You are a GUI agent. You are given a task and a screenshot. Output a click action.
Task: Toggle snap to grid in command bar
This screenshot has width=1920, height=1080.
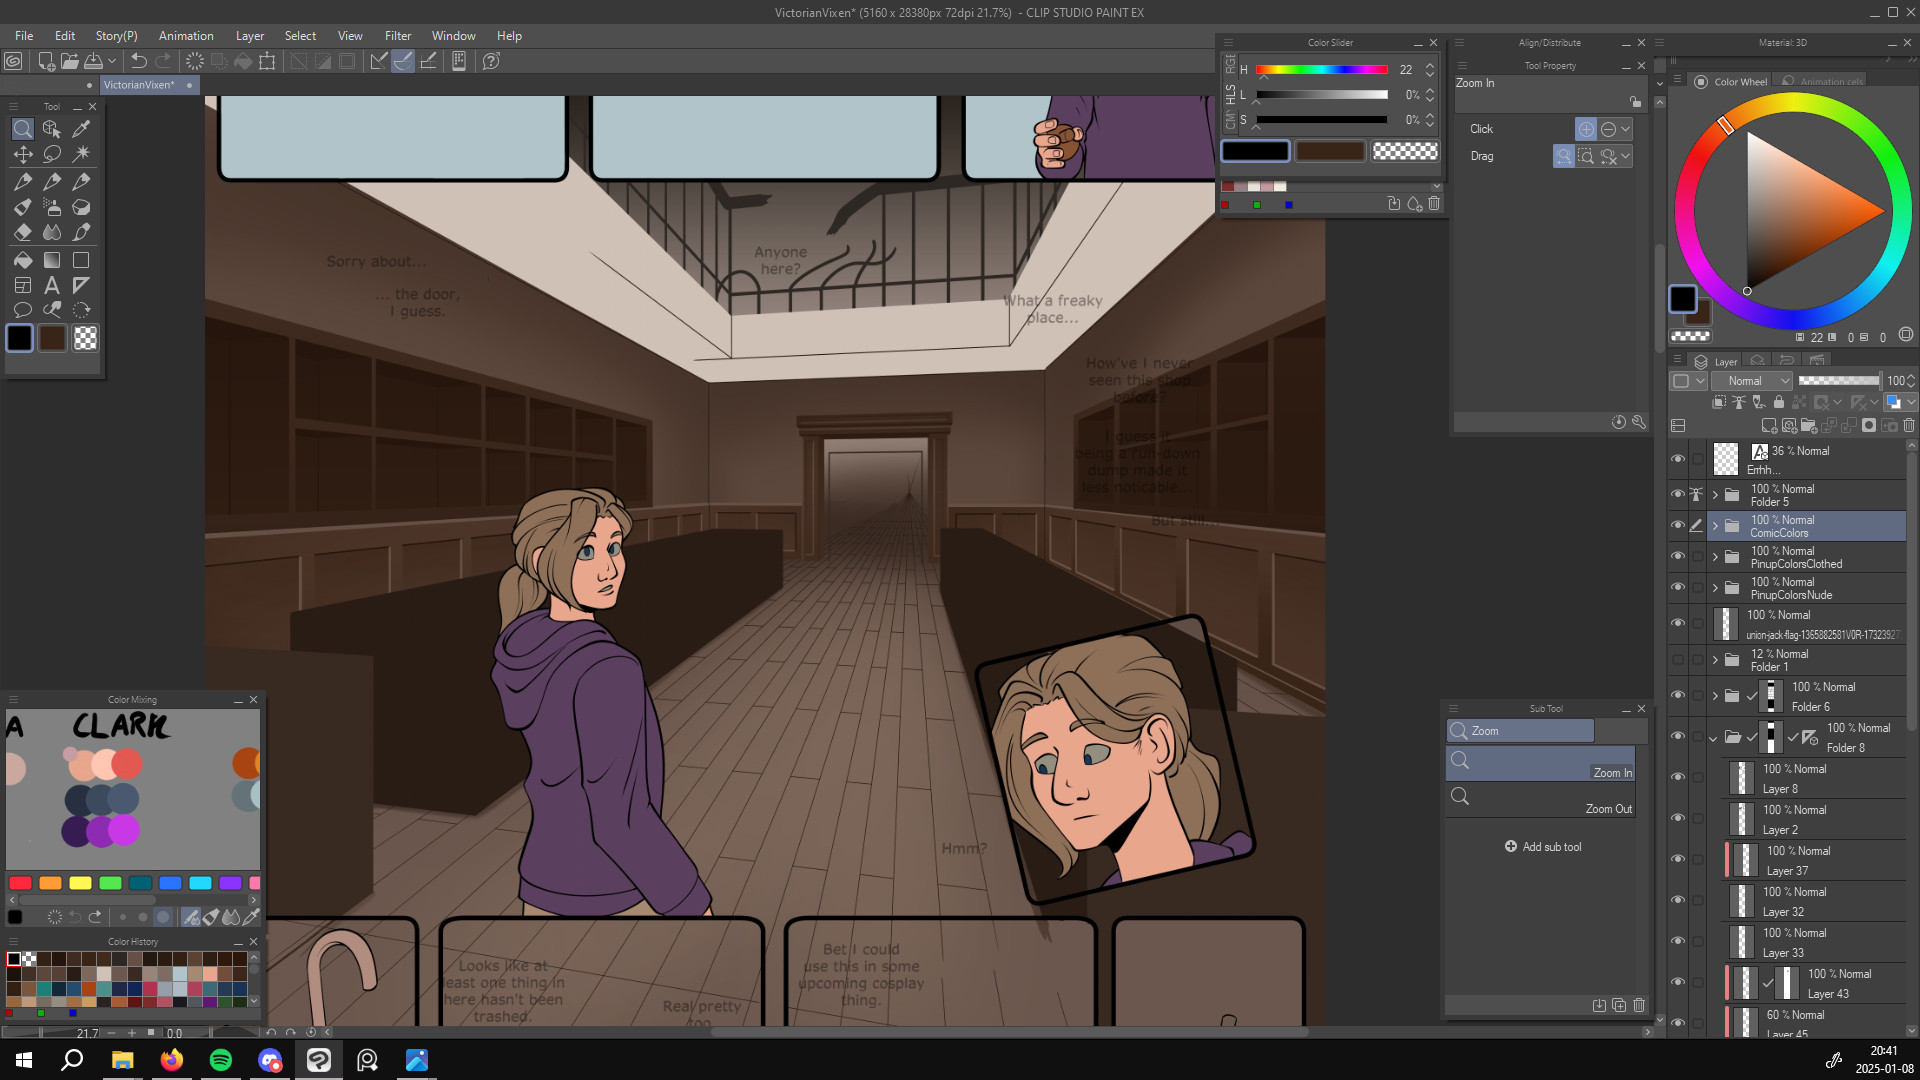click(428, 61)
